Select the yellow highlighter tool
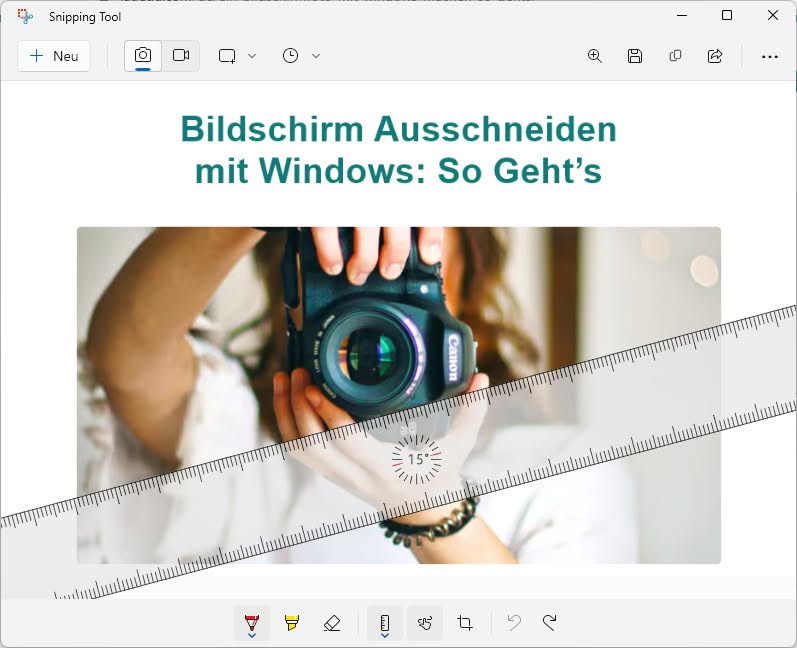This screenshot has width=797, height=648. coord(292,623)
